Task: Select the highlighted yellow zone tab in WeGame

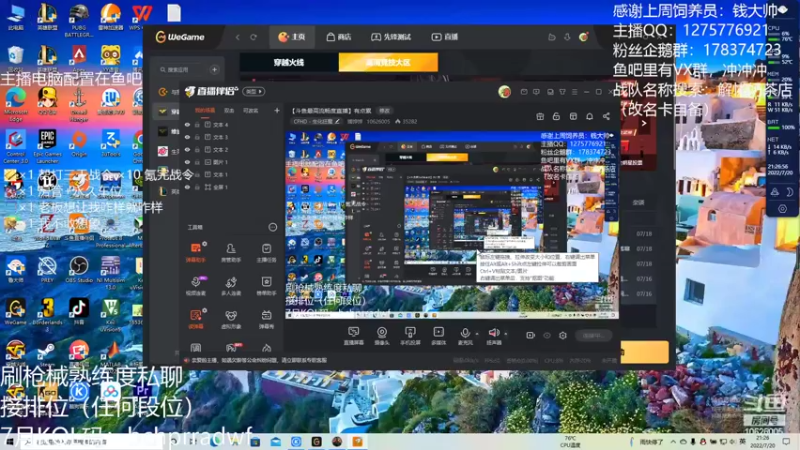Action: (x=388, y=62)
